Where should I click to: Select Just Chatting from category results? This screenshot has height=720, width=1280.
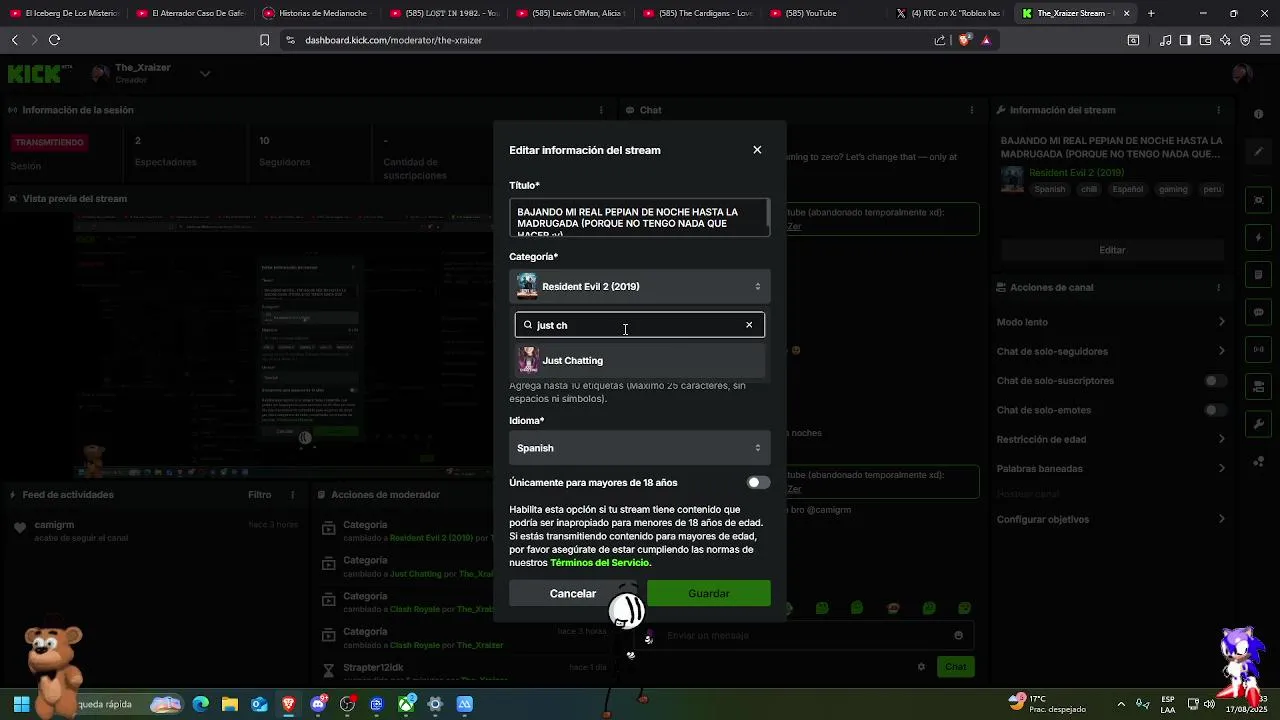click(x=640, y=360)
